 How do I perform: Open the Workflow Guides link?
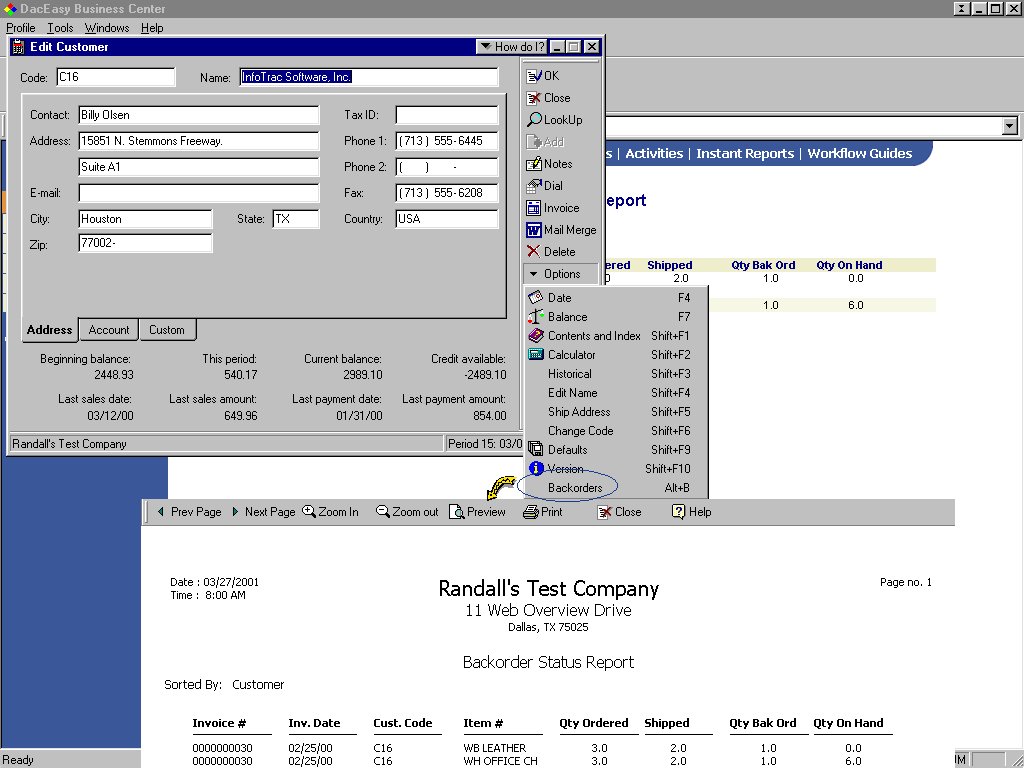pos(859,153)
